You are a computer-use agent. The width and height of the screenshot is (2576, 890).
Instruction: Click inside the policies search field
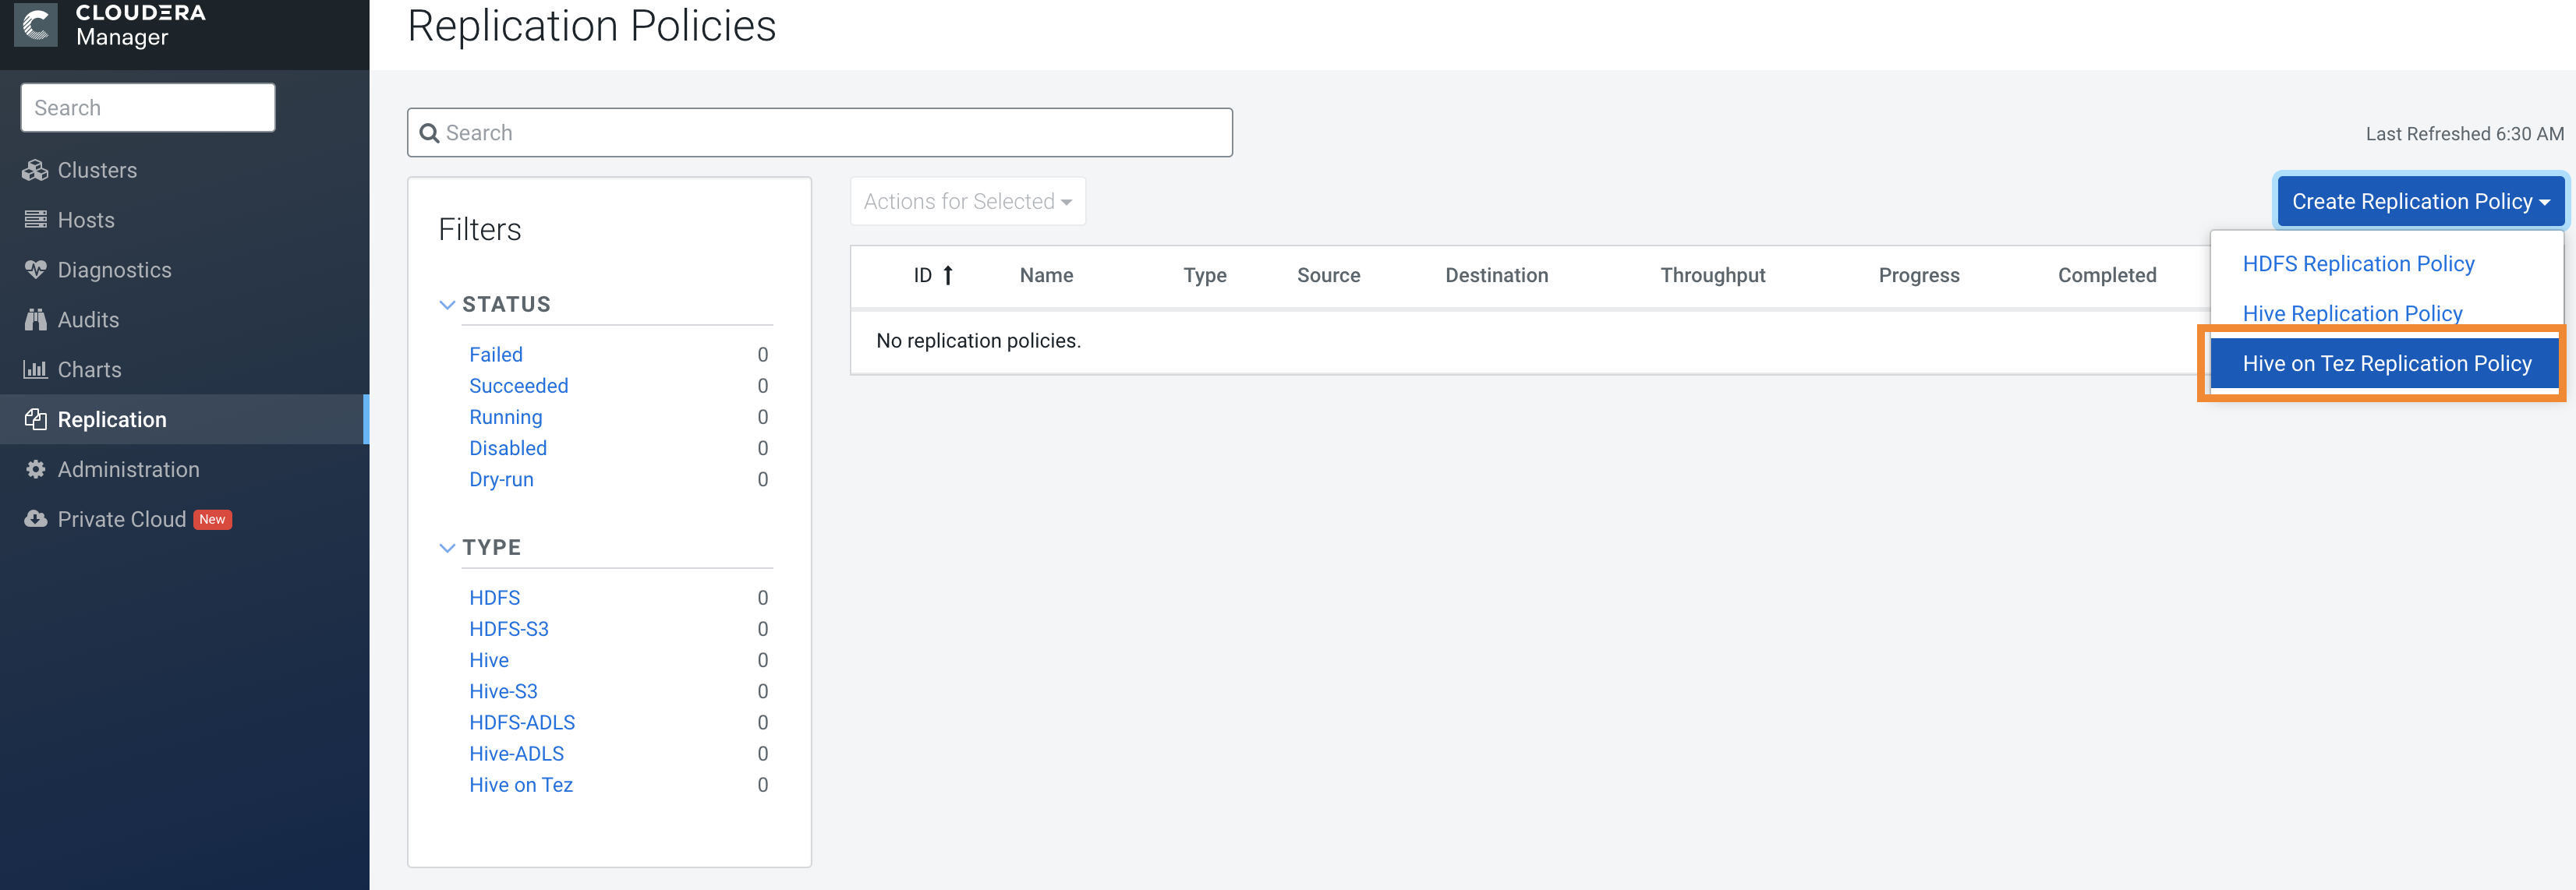coord(819,131)
